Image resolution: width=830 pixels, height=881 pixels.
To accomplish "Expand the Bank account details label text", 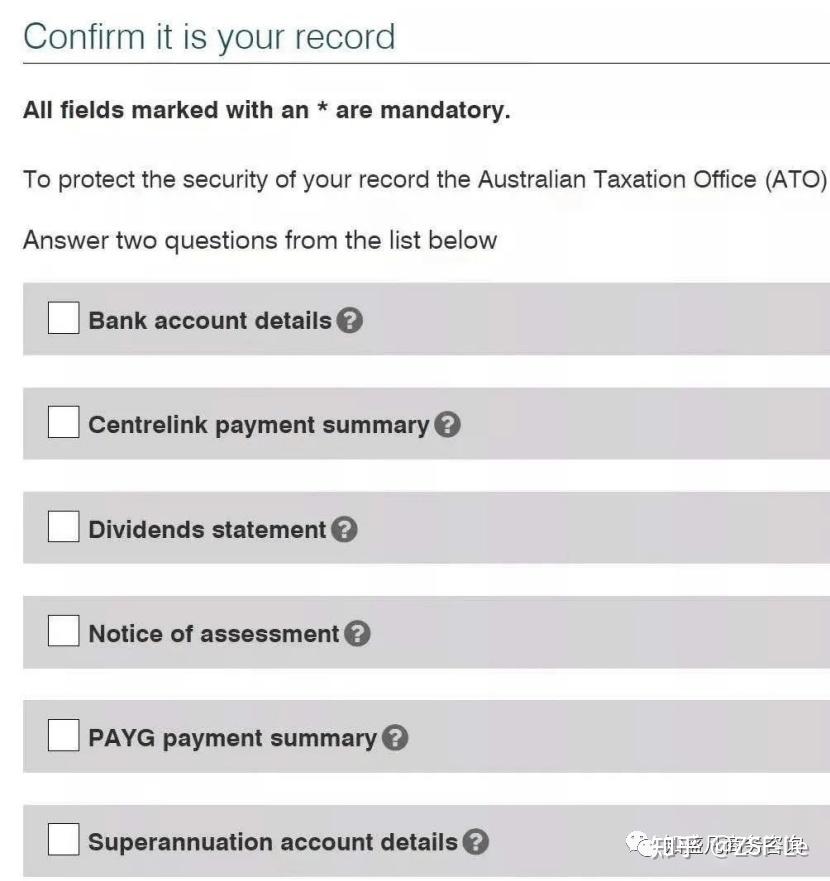I will pyautogui.click(x=209, y=321).
